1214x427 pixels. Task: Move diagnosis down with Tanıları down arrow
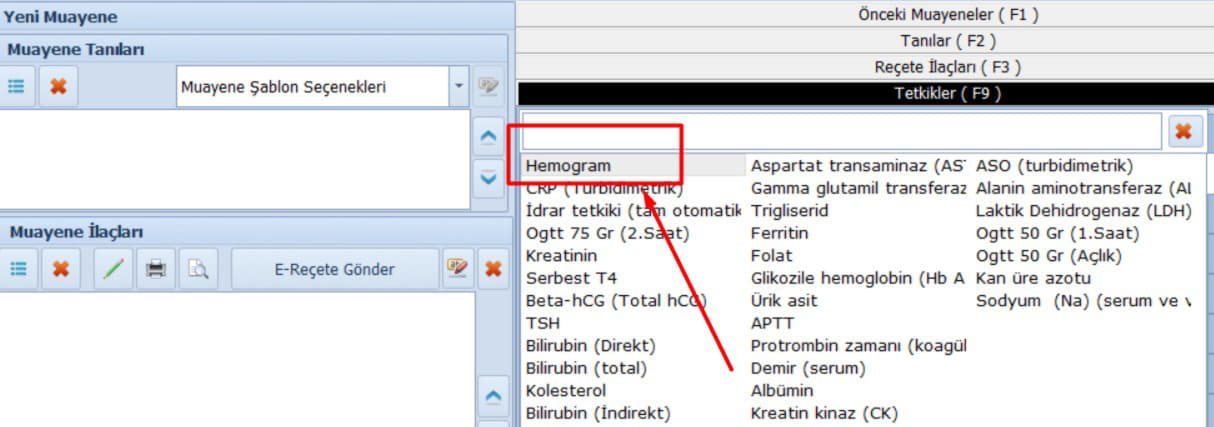point(488,178)
